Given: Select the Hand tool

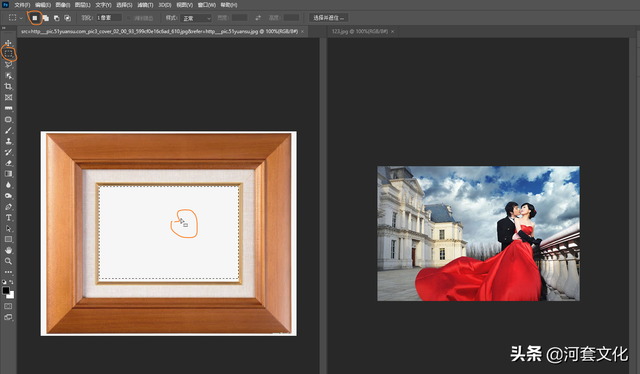Looking at the screenshot, I should pyautogui.click(x=8, y=250).
